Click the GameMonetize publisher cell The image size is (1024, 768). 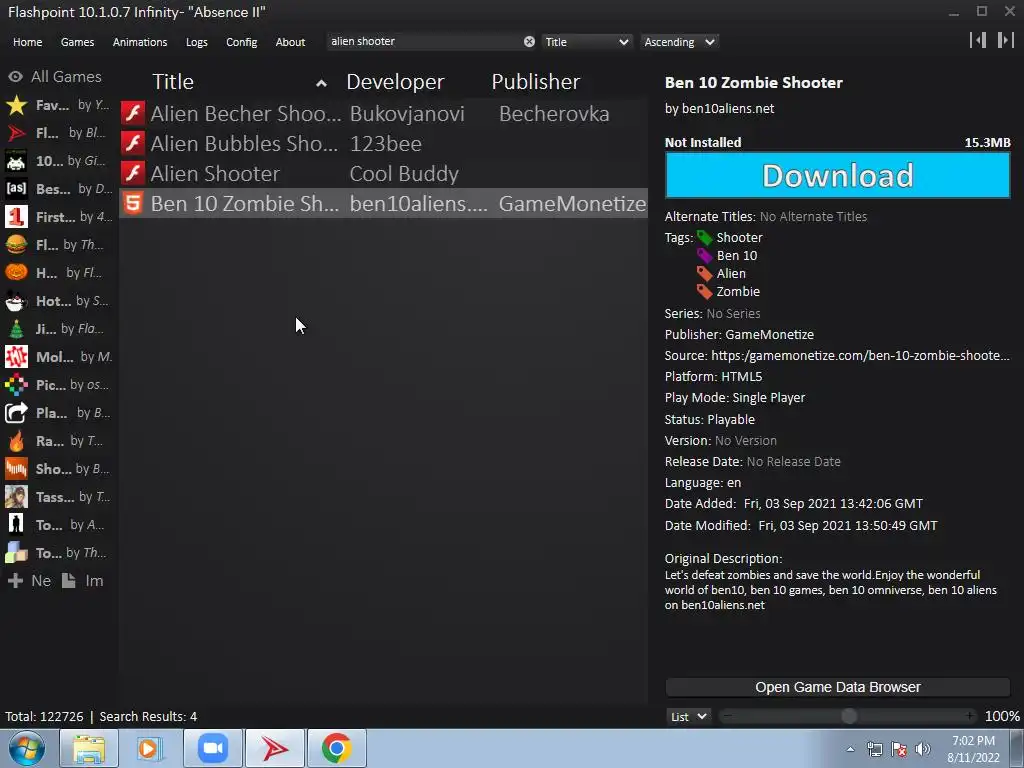click(572, 204)
